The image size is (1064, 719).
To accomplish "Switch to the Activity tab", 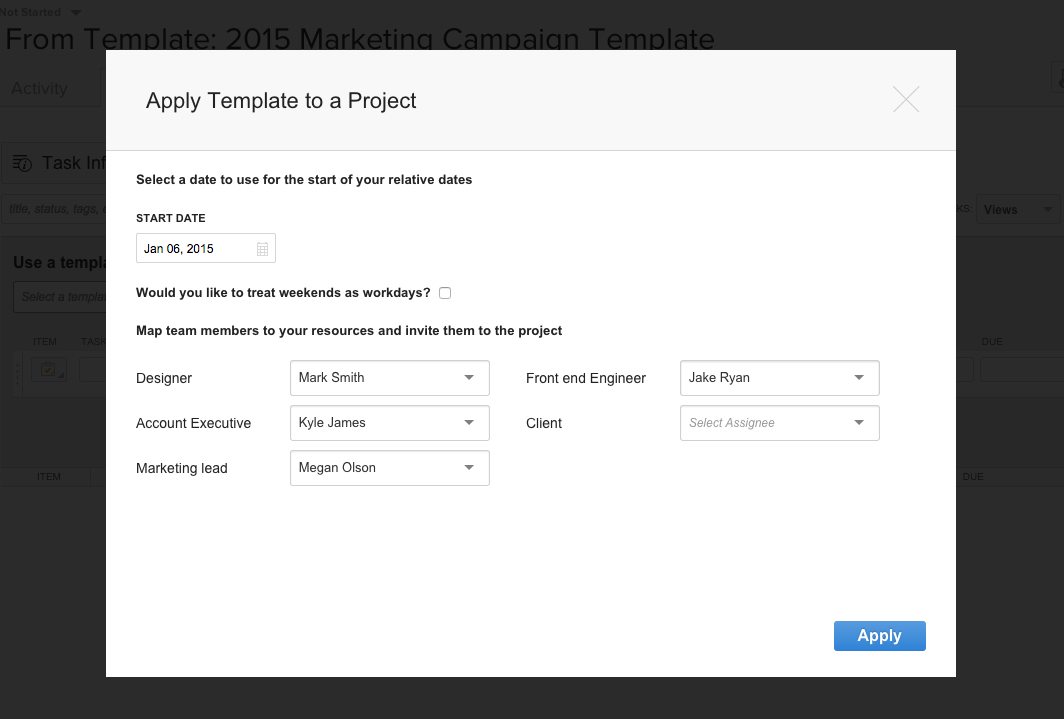I will coord(39,88).
